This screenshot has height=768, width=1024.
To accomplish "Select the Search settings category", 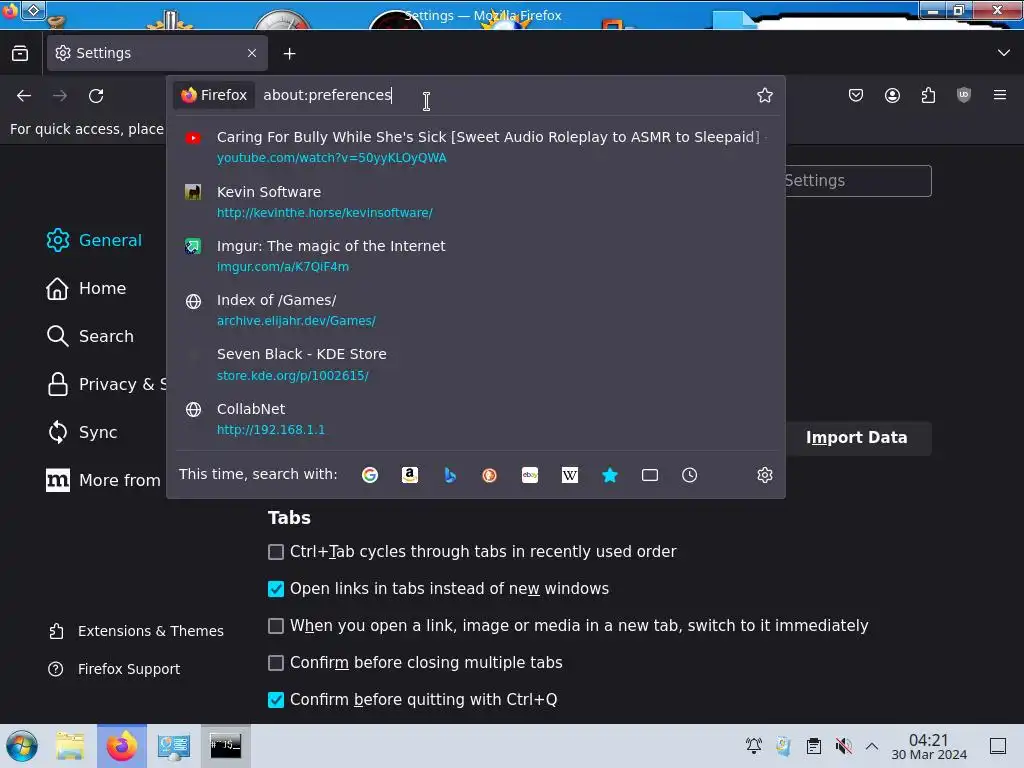I will [x=90, y=336].
